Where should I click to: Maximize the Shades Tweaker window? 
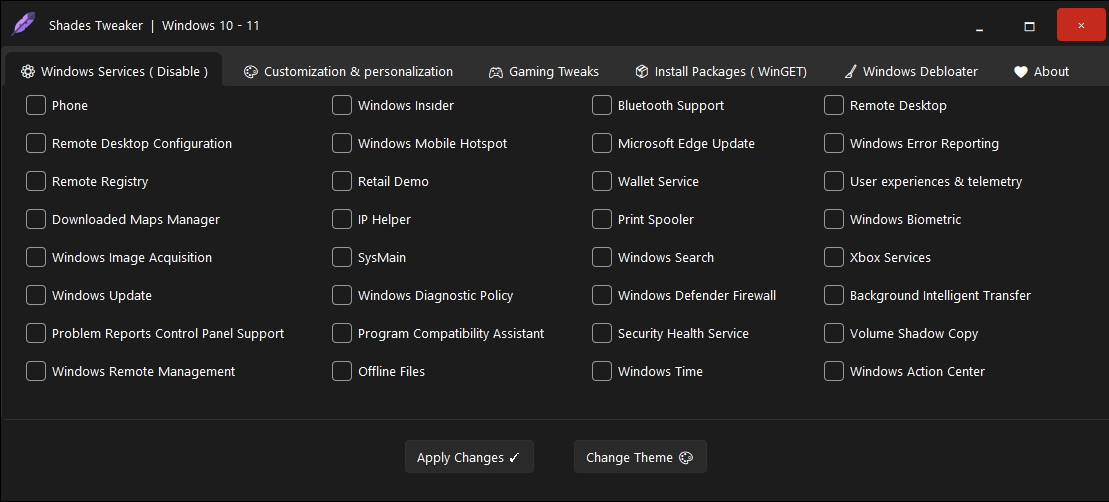click(1029, 25)
